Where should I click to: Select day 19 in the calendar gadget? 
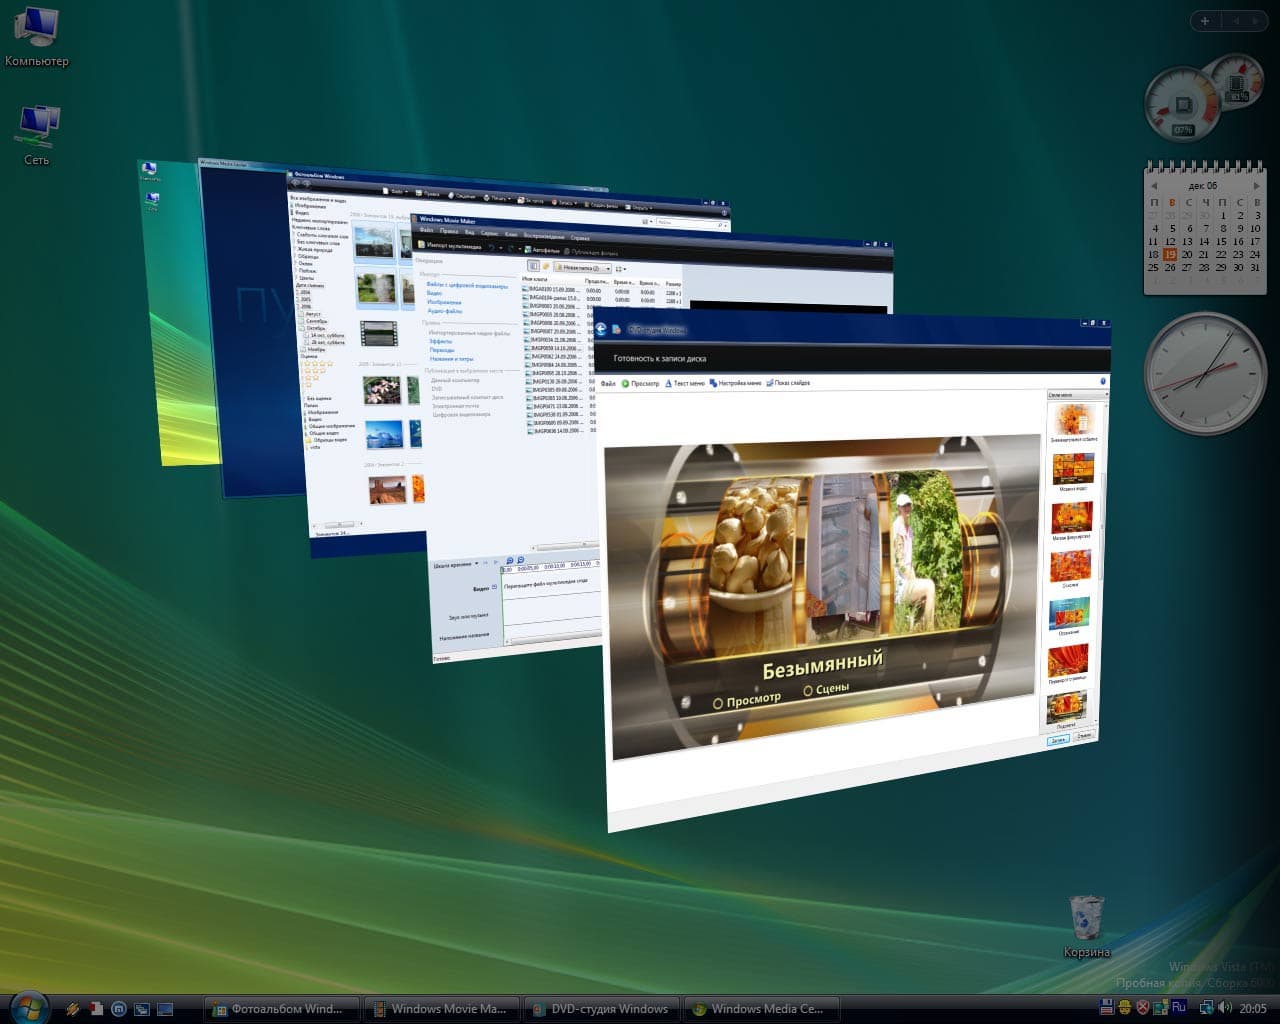(1170, 254)
